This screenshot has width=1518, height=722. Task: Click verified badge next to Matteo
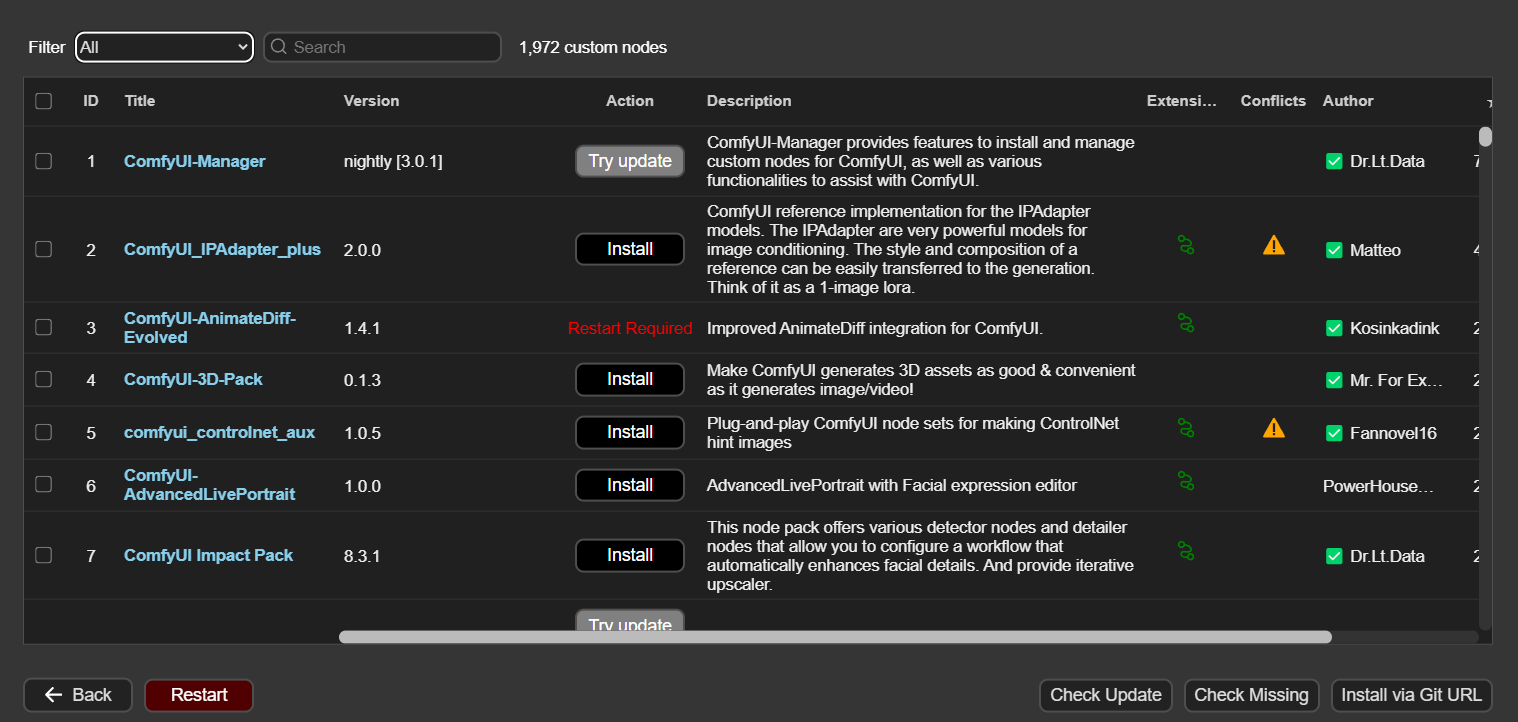tap(1333, 250)
